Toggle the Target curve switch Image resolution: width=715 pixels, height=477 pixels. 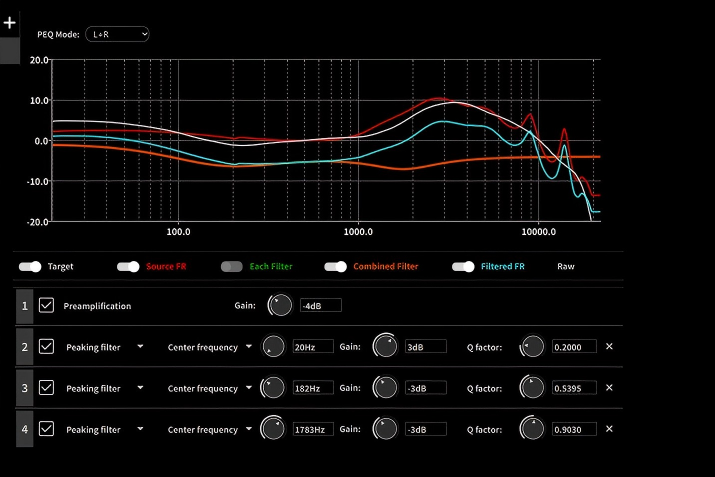click(31, 267)
